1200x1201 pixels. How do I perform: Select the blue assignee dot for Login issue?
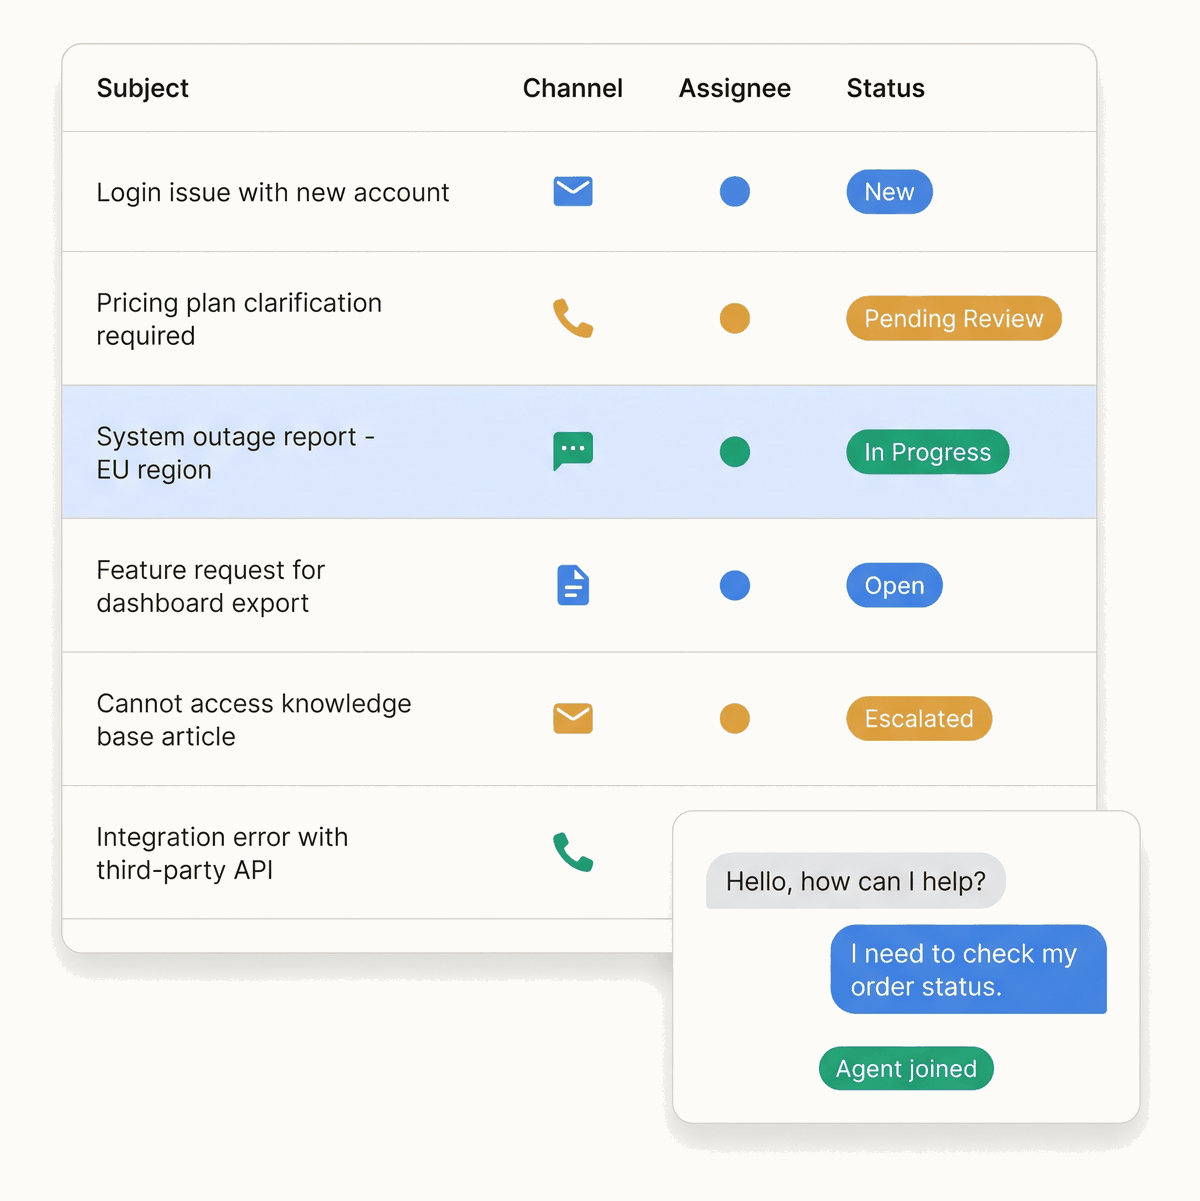coord(735,191)
